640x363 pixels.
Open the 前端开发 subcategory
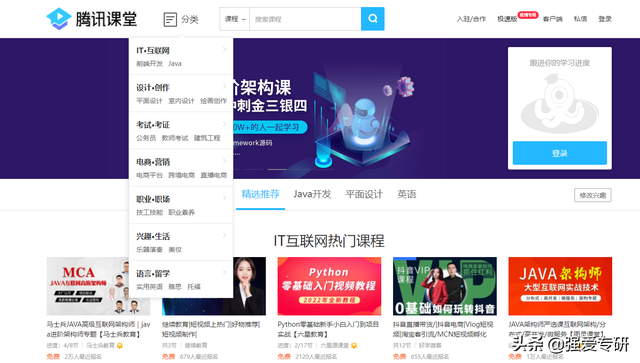click(x=149, y=64)
